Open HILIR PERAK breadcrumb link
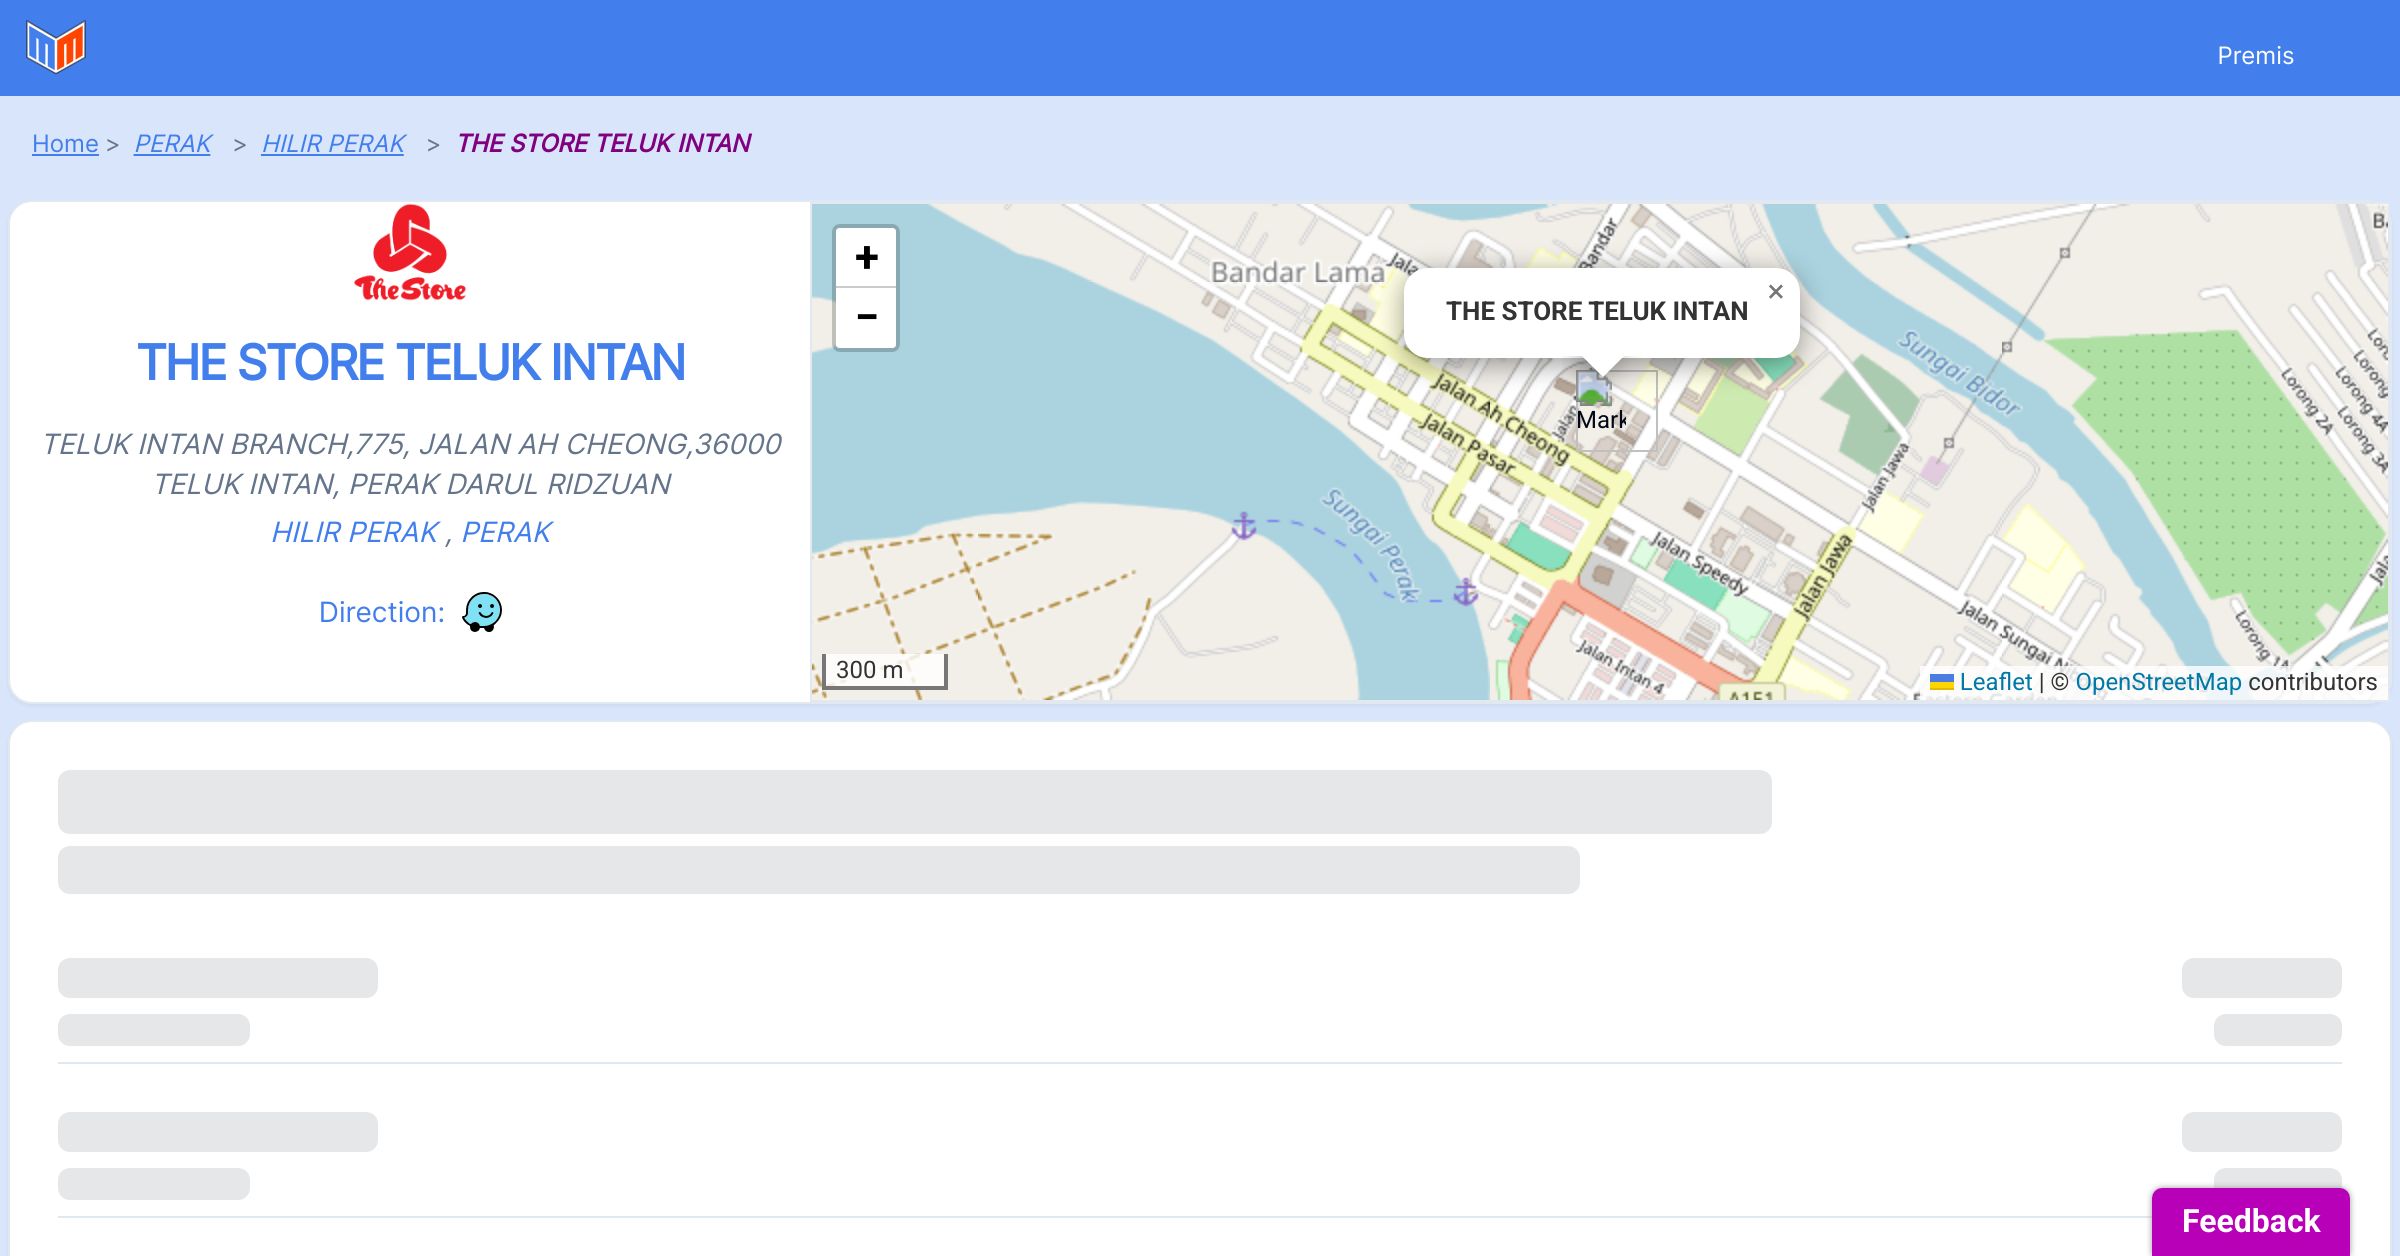Image resolution: width=2400 pixels, height=1256 pixels. 333,144
